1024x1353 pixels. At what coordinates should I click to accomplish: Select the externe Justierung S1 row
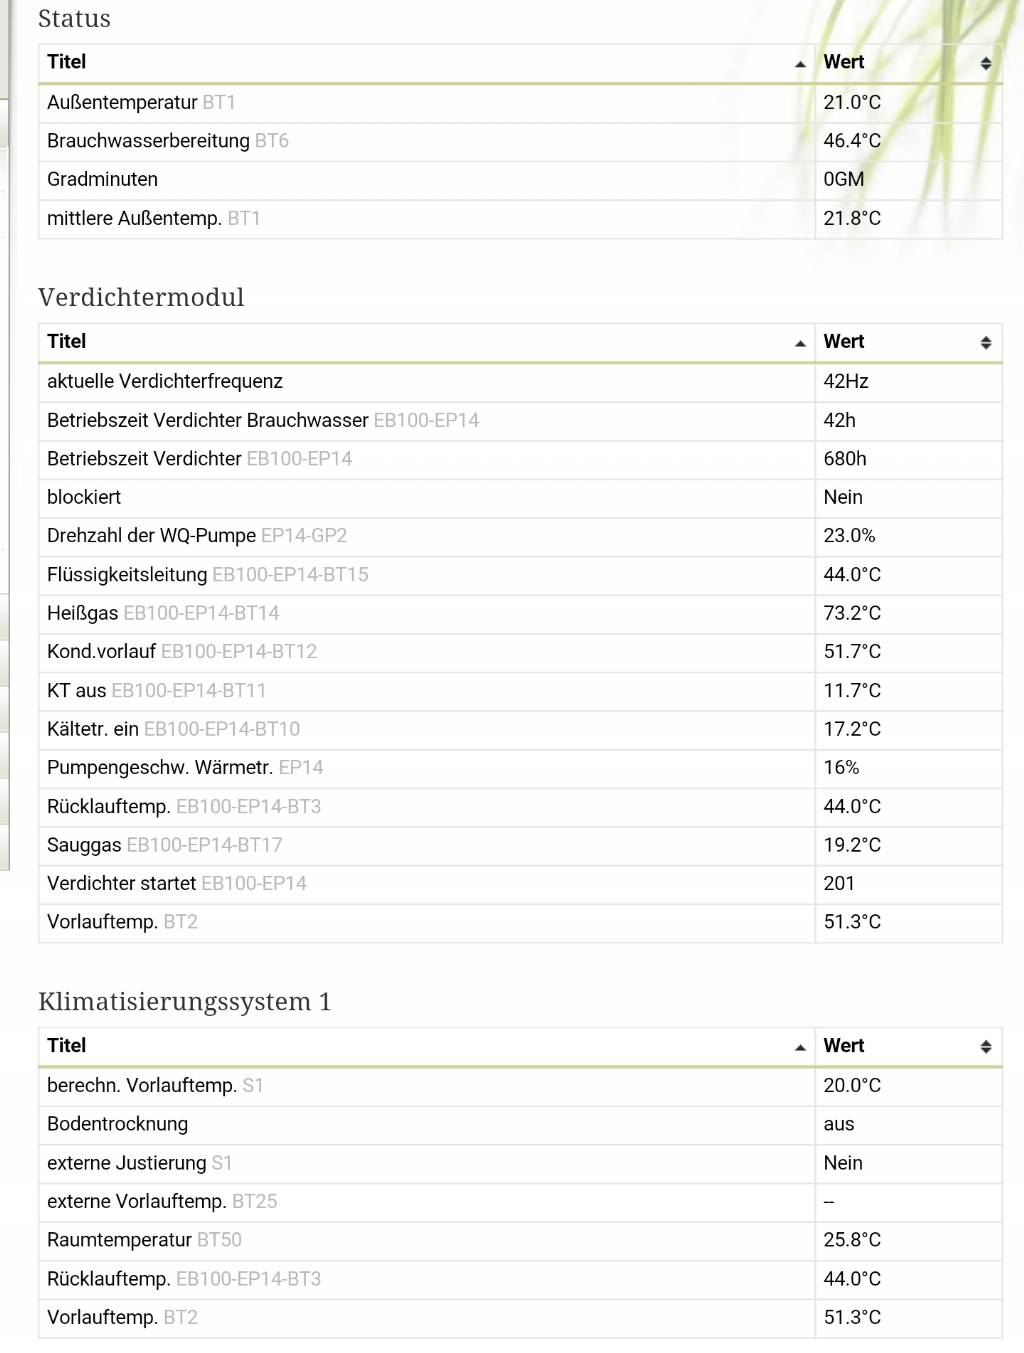pos(520,1164)
